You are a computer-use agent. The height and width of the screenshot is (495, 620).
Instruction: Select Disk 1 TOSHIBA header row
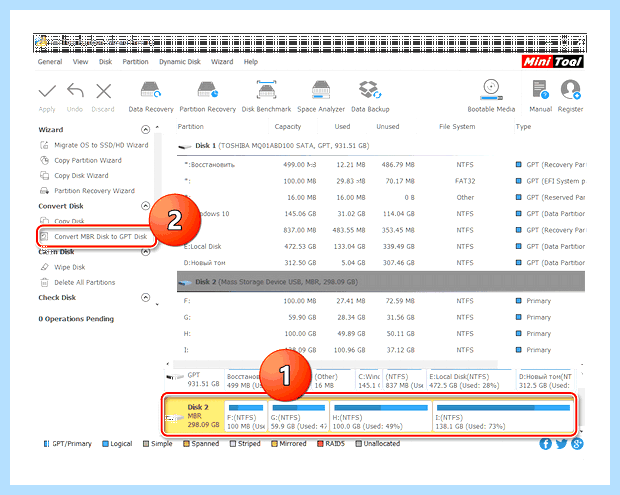[x=381, y=145]
